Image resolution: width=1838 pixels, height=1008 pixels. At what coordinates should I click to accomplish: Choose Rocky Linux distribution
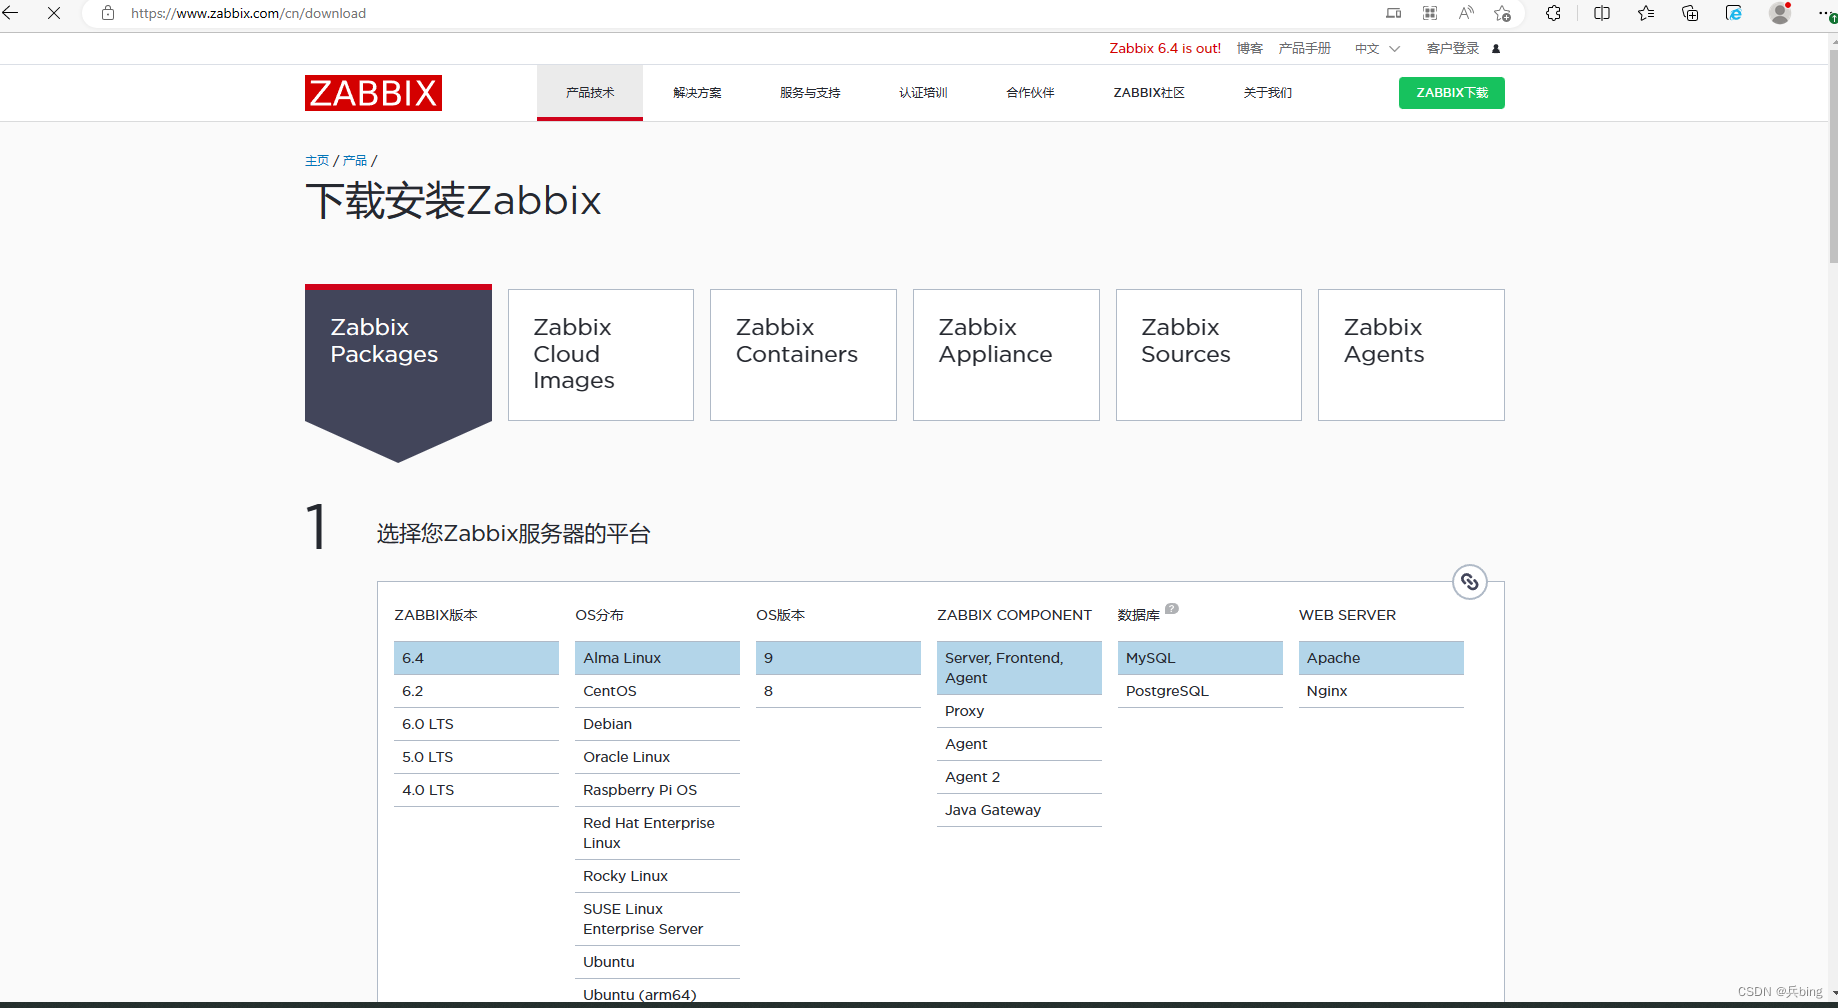[x=657, y=876]
